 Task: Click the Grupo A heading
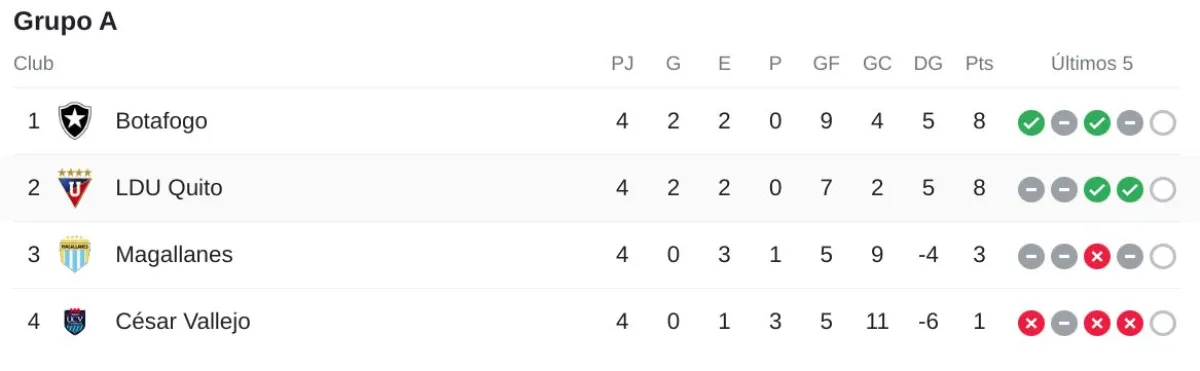point(65,21)
